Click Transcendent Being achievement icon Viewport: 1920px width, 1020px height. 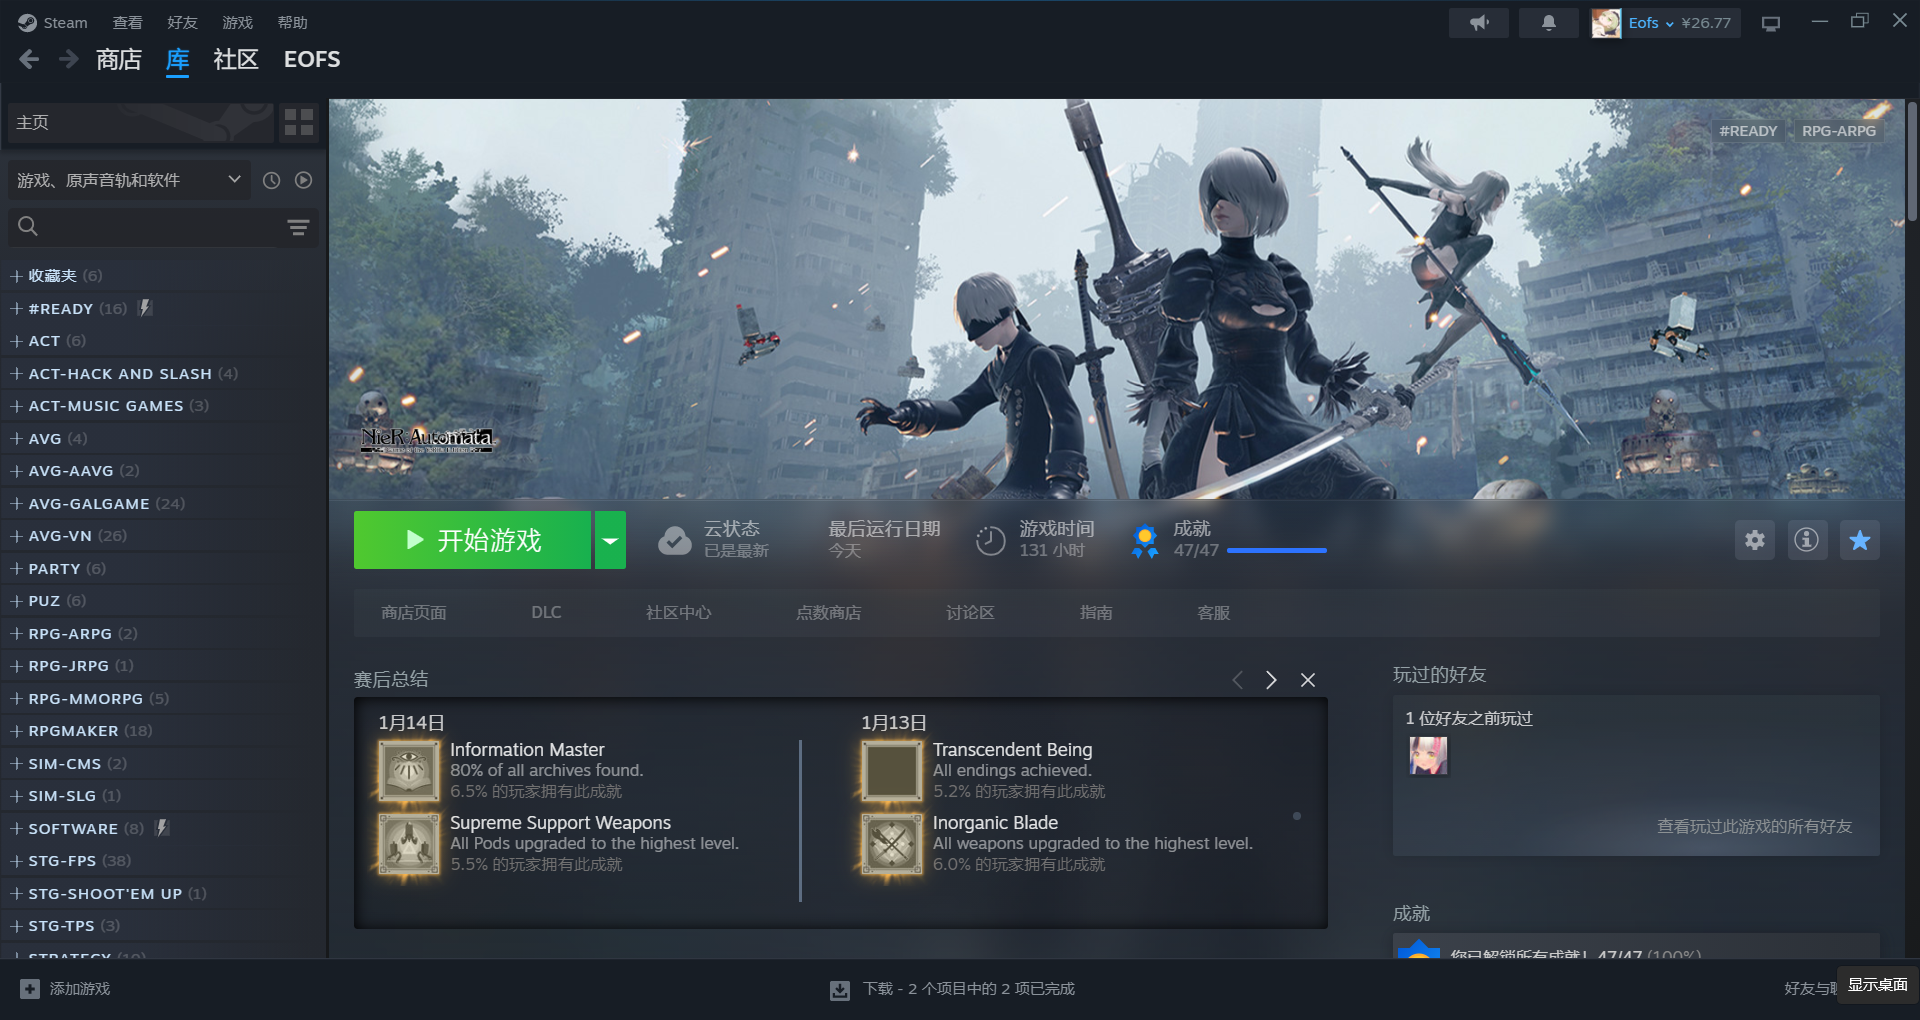coord(892,771)
